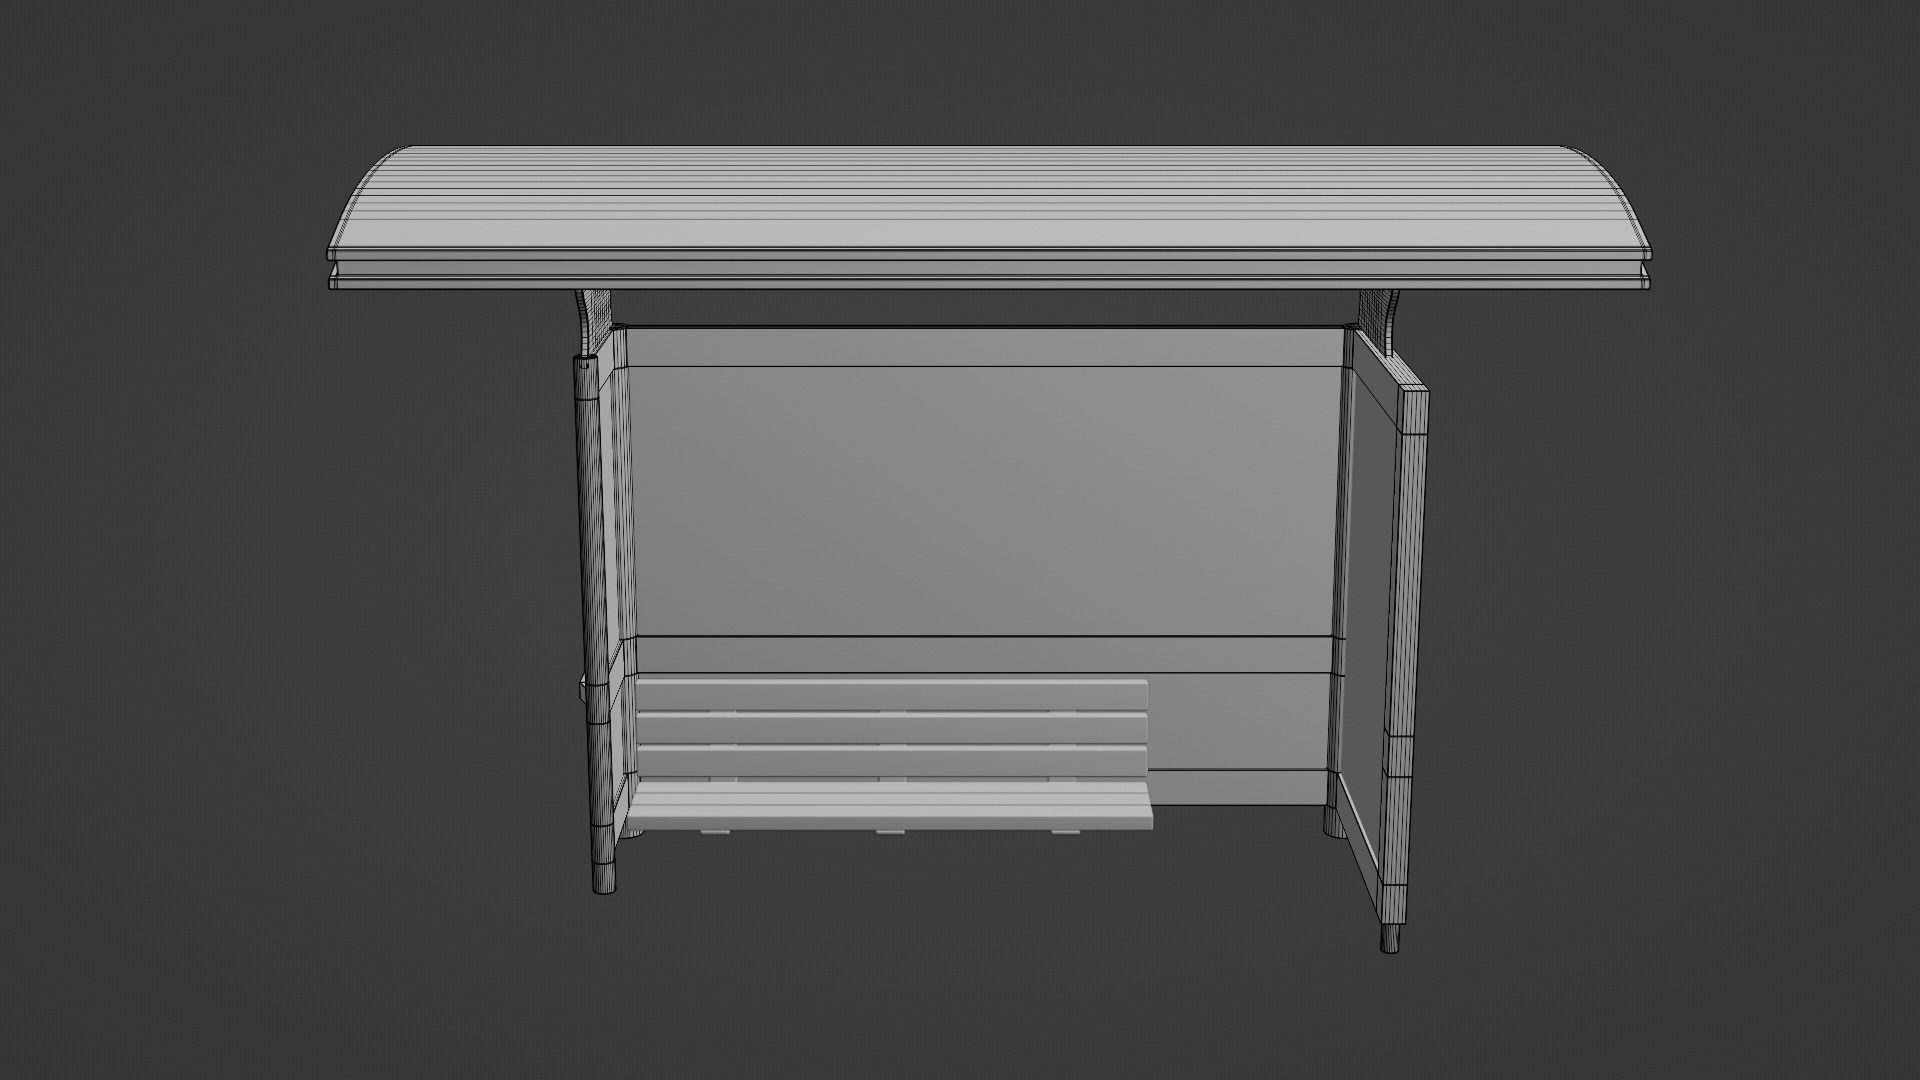Click the horizontal band below back panel
Image resolution: width=1920 pixels, height=1080 pixels.
985,655
